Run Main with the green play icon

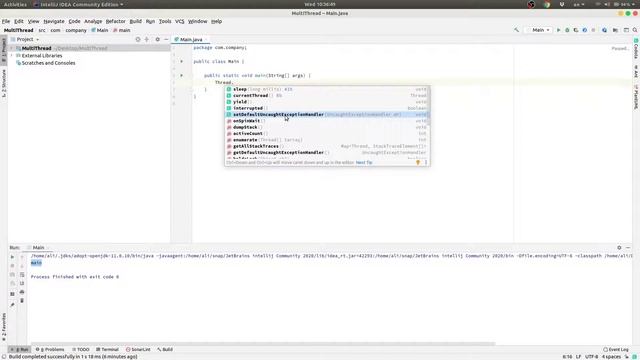tap(558, 30)
